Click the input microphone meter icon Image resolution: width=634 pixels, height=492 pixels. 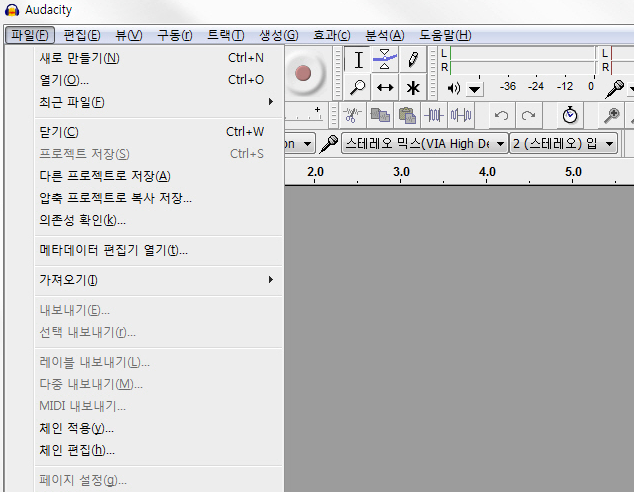click(x=615, y=89)
